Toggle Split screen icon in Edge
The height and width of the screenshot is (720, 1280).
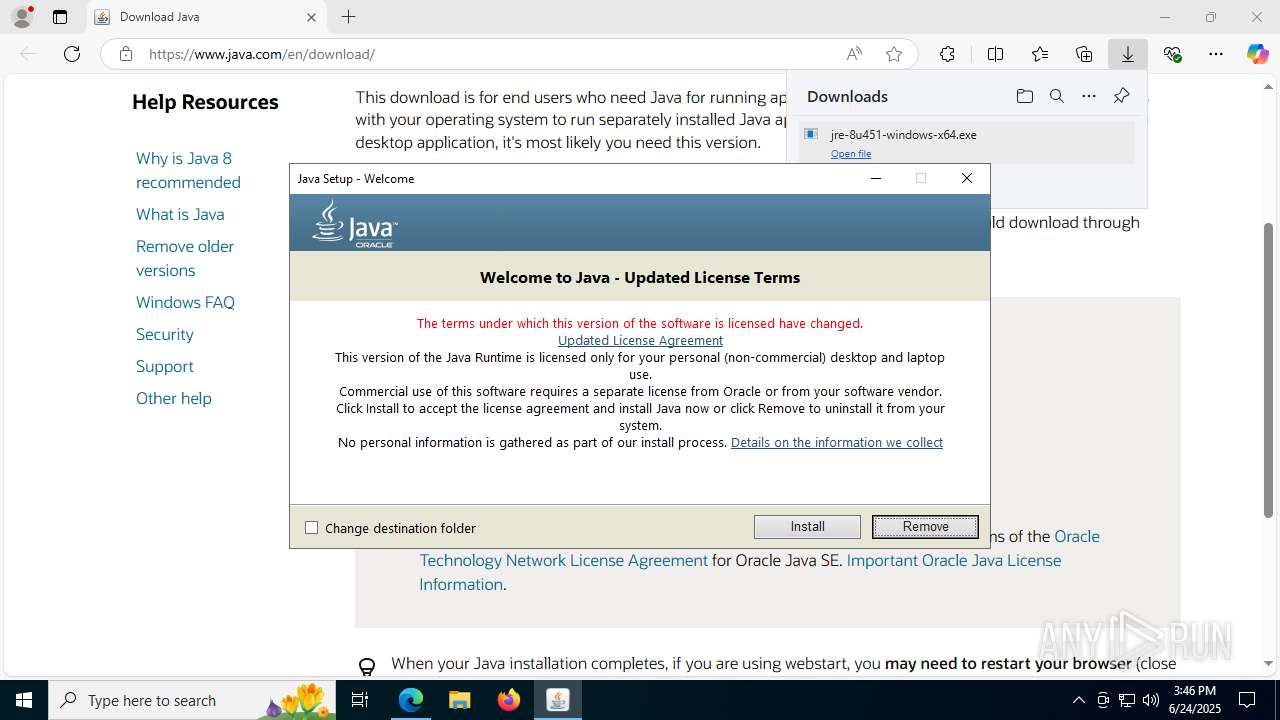[995, 54]
